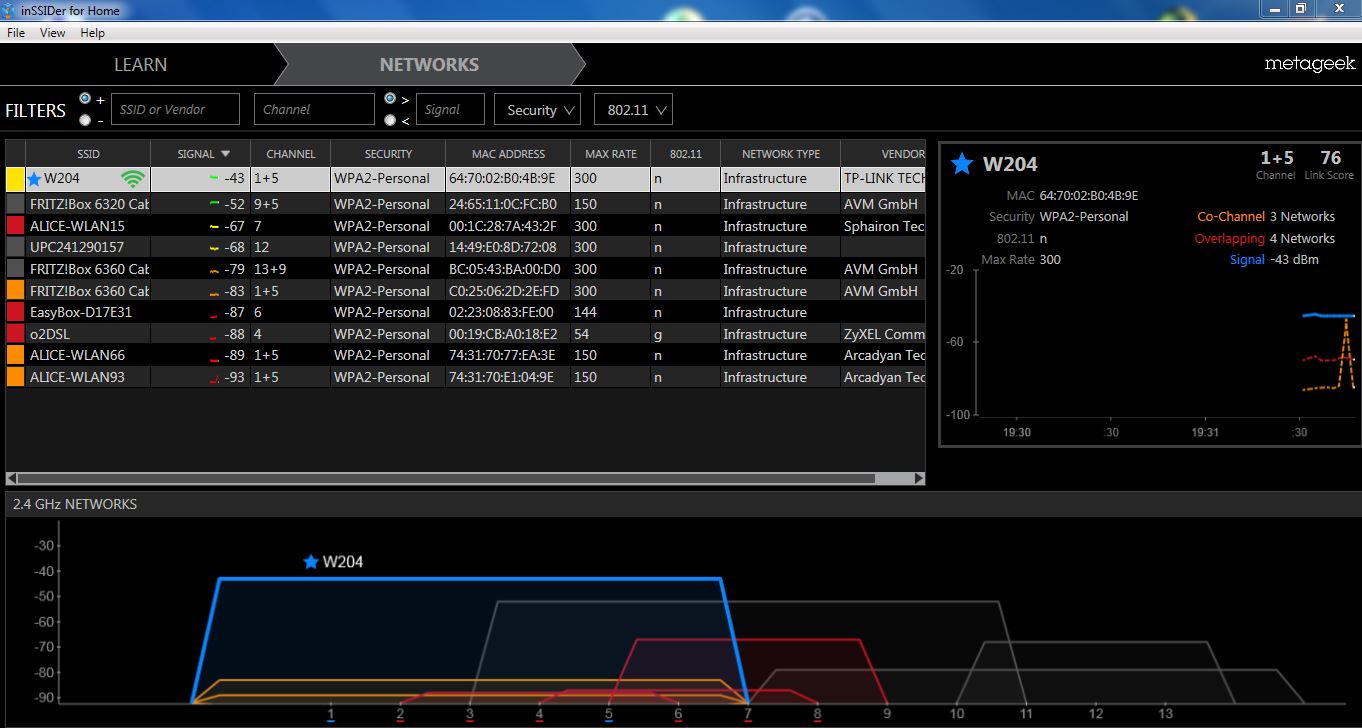Select the o2DSL network row
Image resolution: width=1362 pixels, height=728 pixels.
point(465,334)
